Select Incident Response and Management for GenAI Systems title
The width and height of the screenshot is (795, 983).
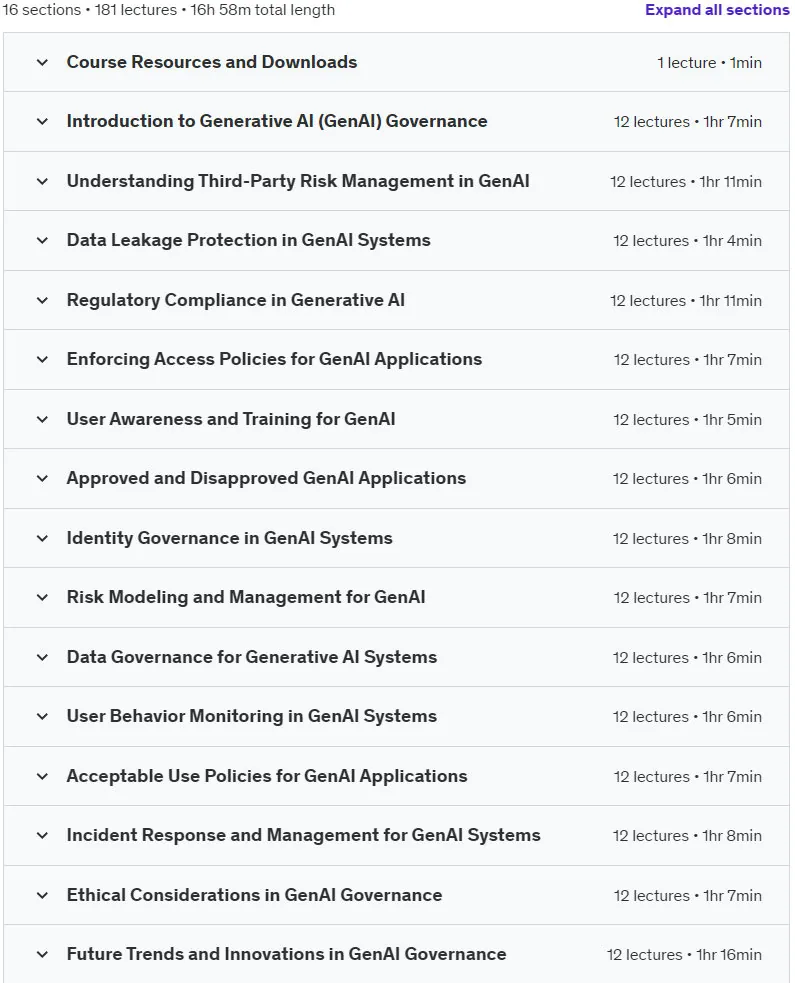tap(303, 836)
